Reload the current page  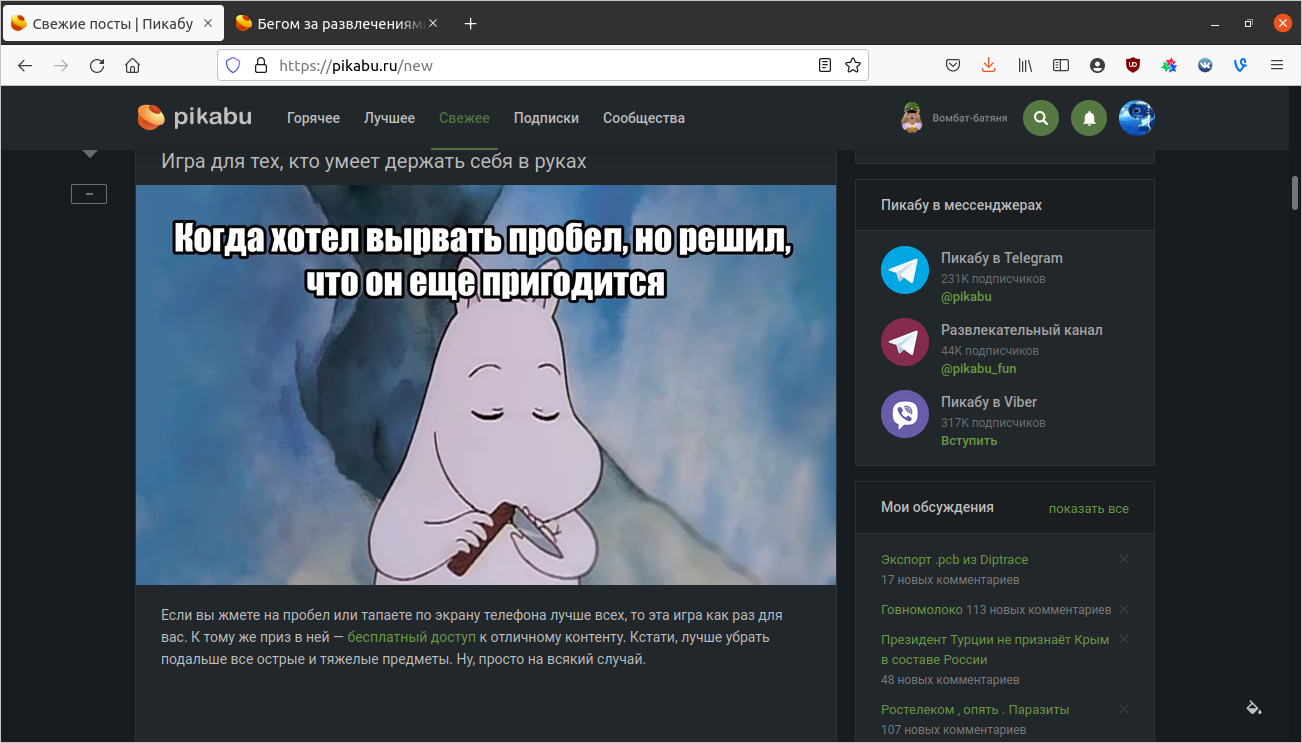pyautogui.click(x=97, y=65)
